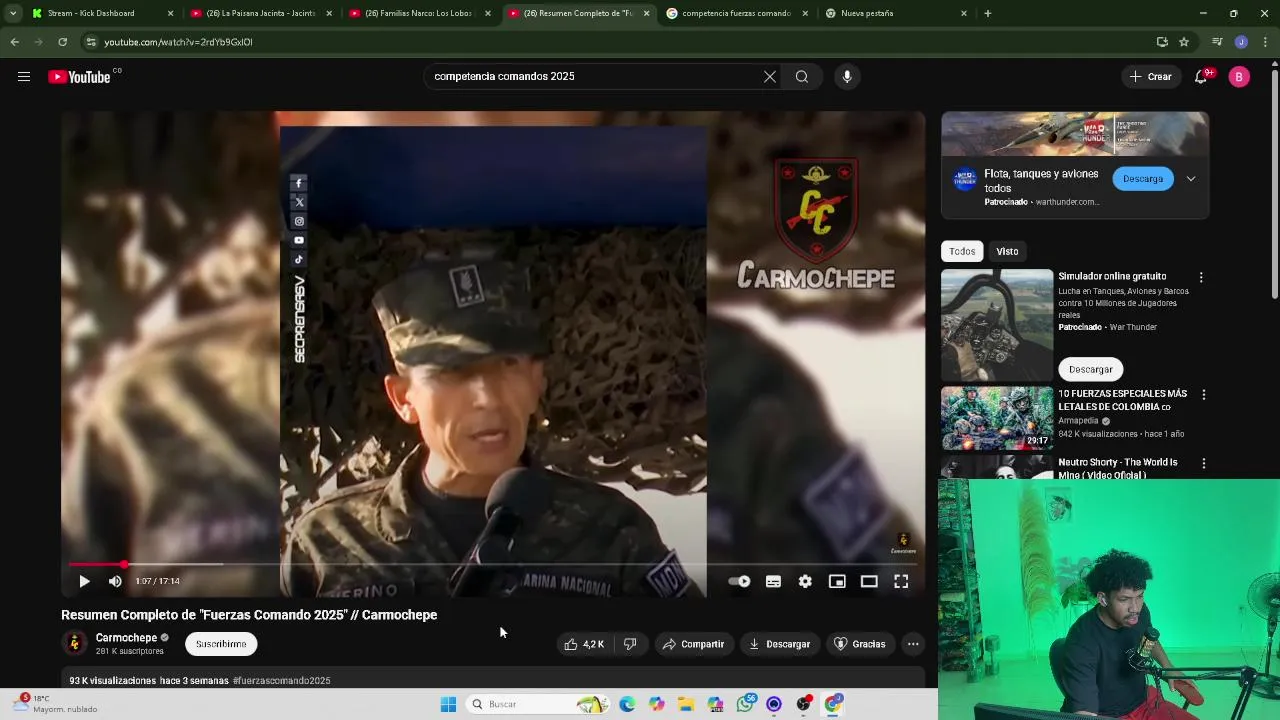Mute the video using the speaker icon
Image resolution: width=1280 pixels, height=720 pixels.
(115, 581)
